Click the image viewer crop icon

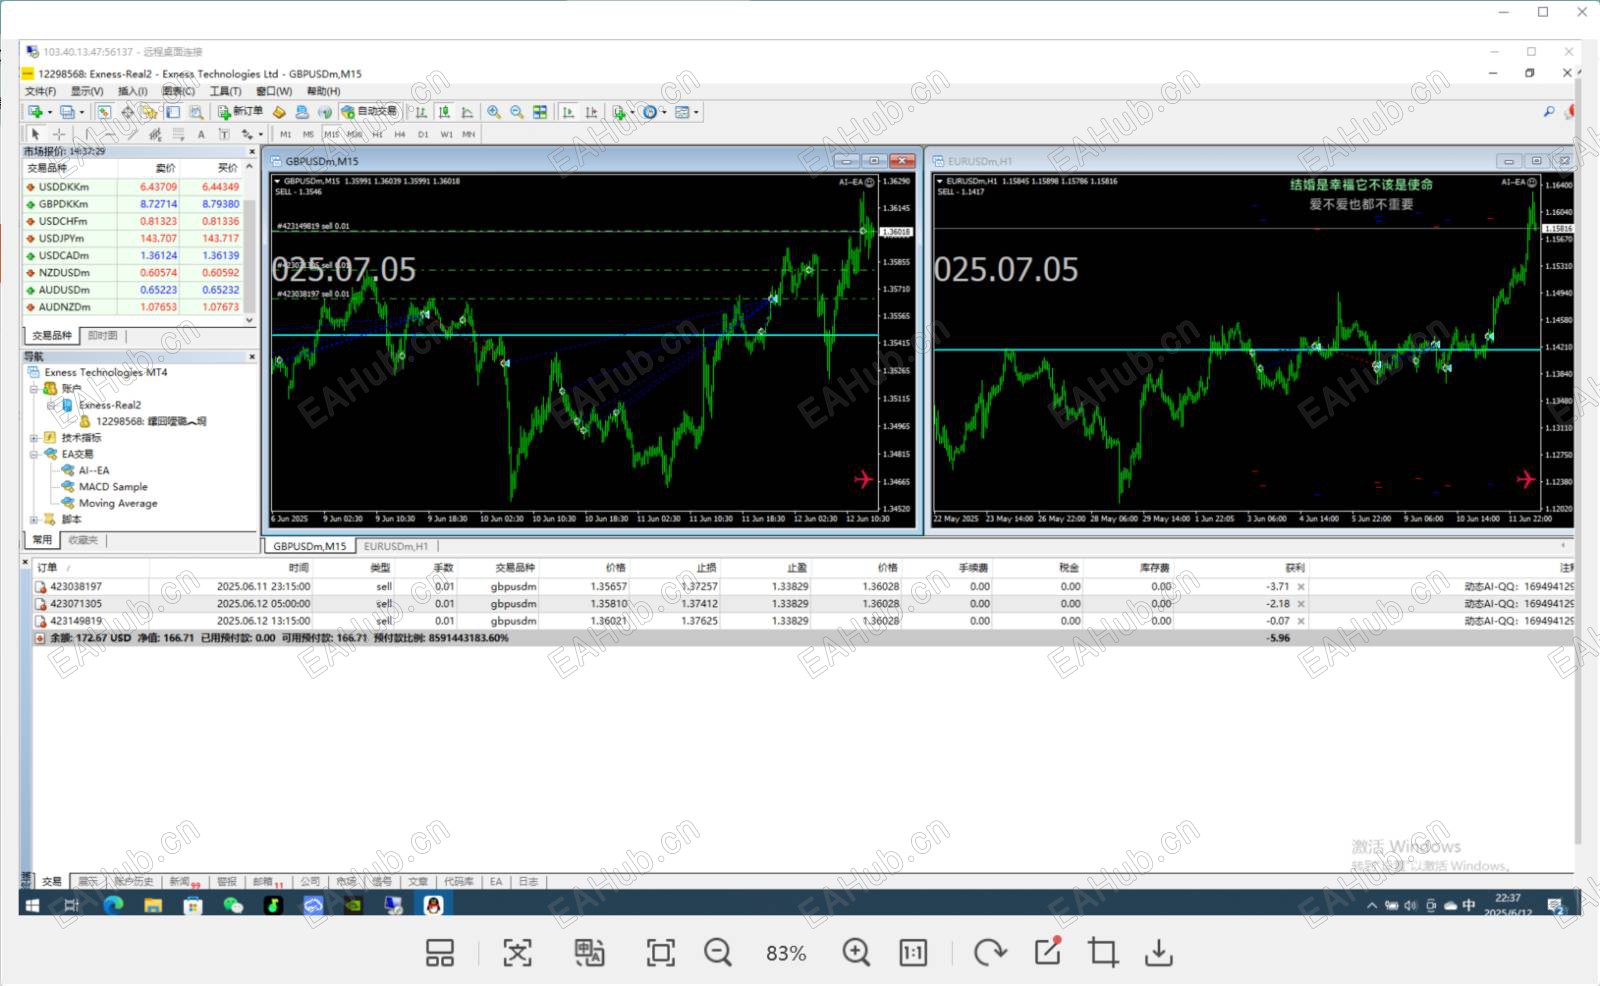coord(1103,953)
